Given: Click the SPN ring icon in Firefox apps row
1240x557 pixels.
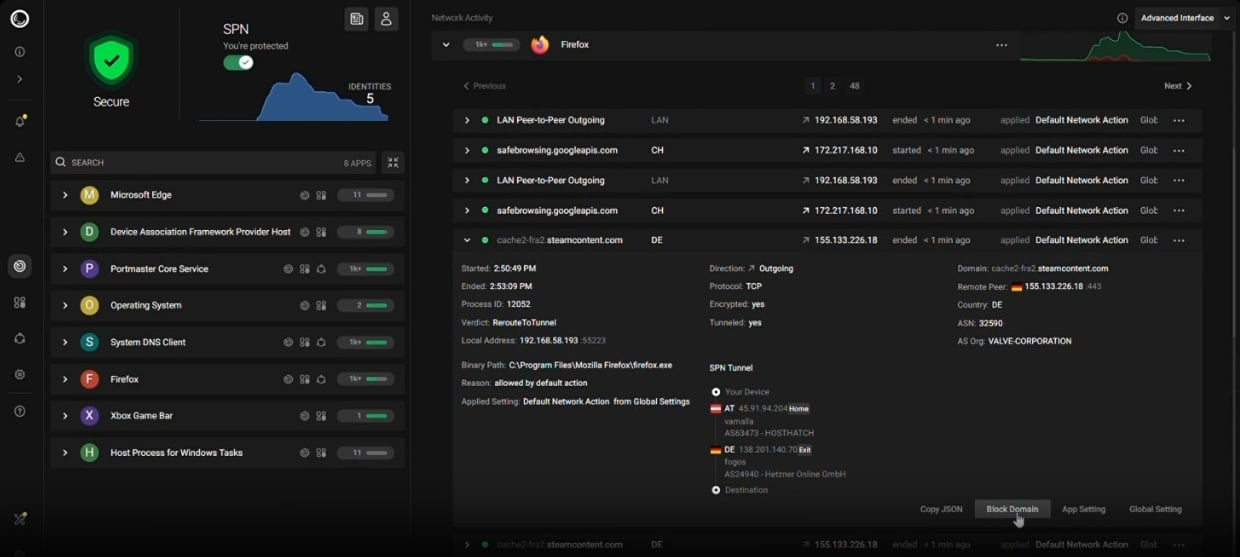Looking at the screenshot, I should pyautogui.click(x=321, y=379).
